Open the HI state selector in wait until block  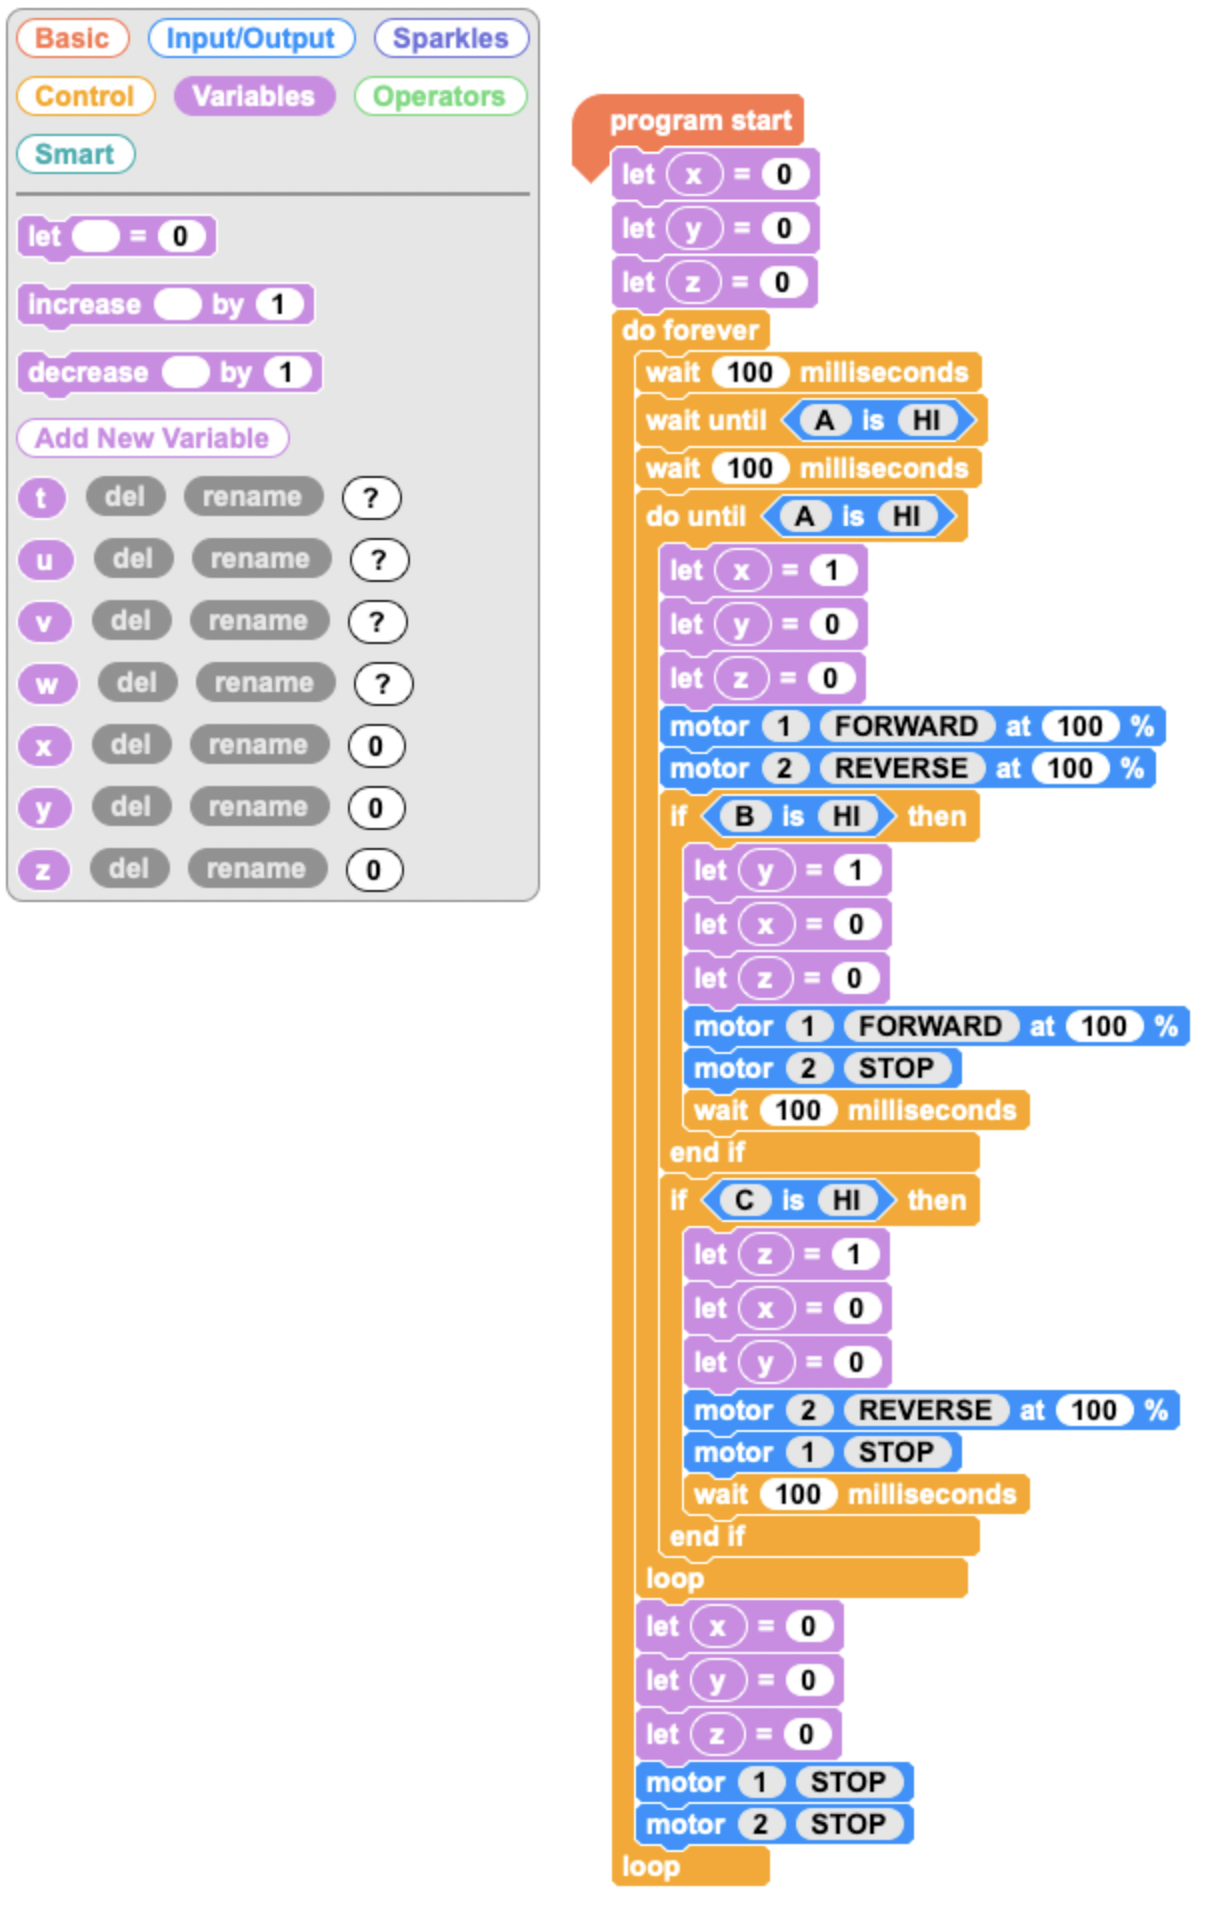926,420
